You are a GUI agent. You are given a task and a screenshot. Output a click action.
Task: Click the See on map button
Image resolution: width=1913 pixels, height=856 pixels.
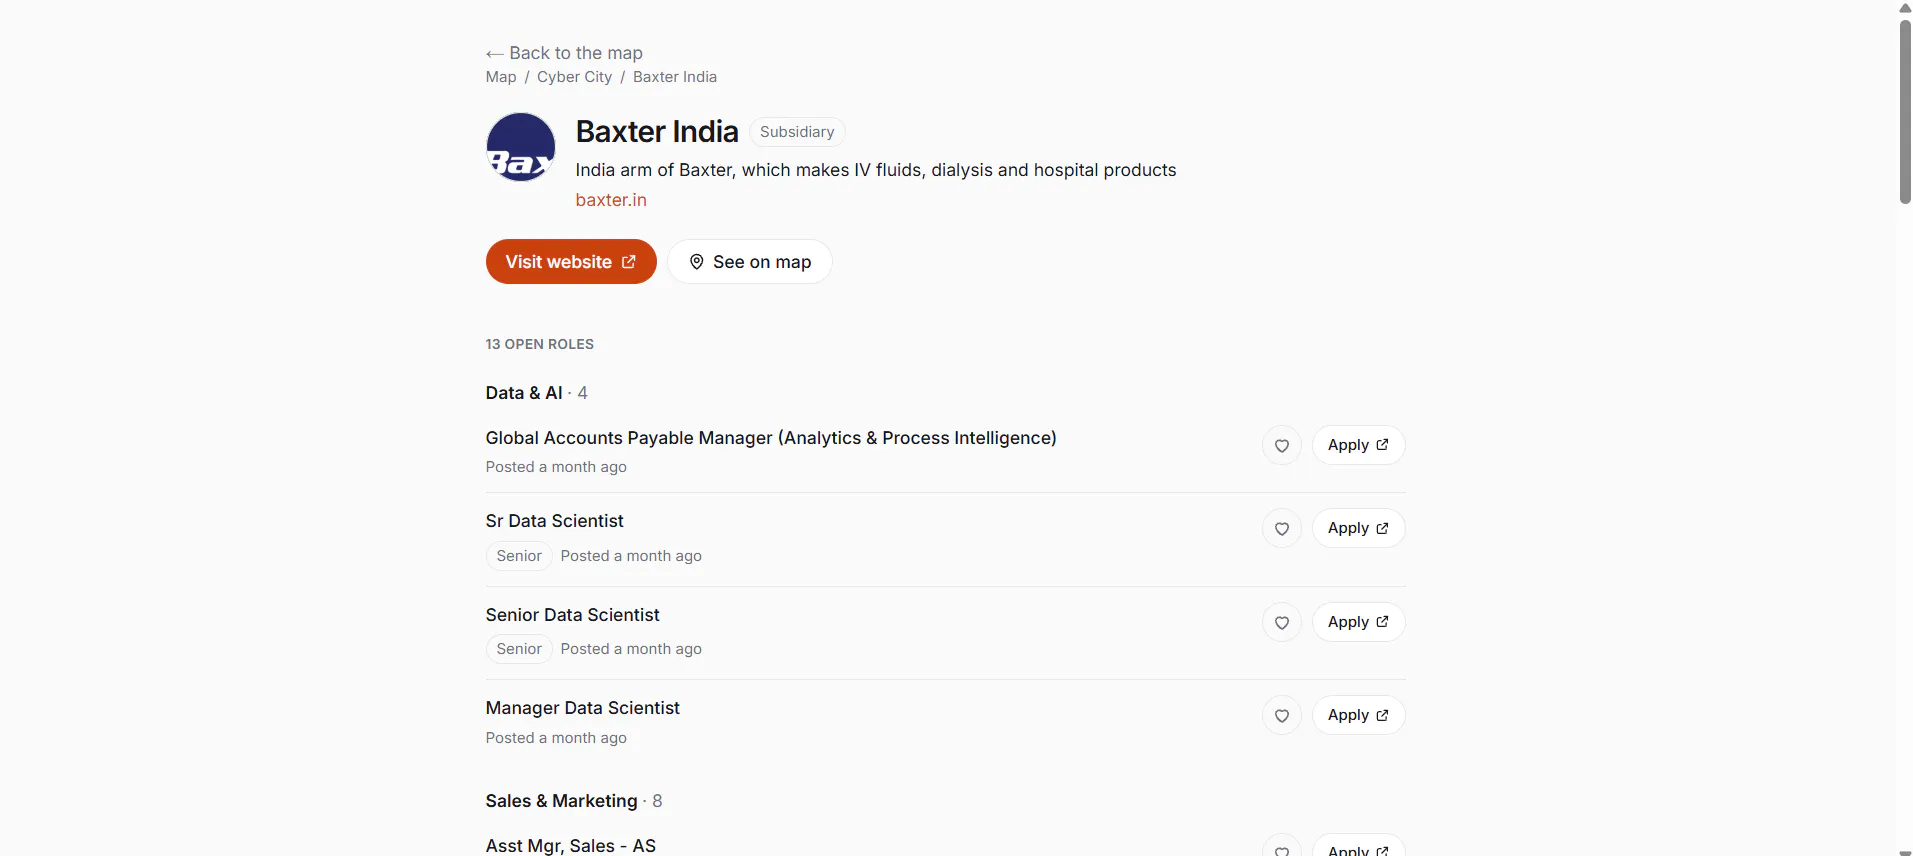click(x=750, y=262)
